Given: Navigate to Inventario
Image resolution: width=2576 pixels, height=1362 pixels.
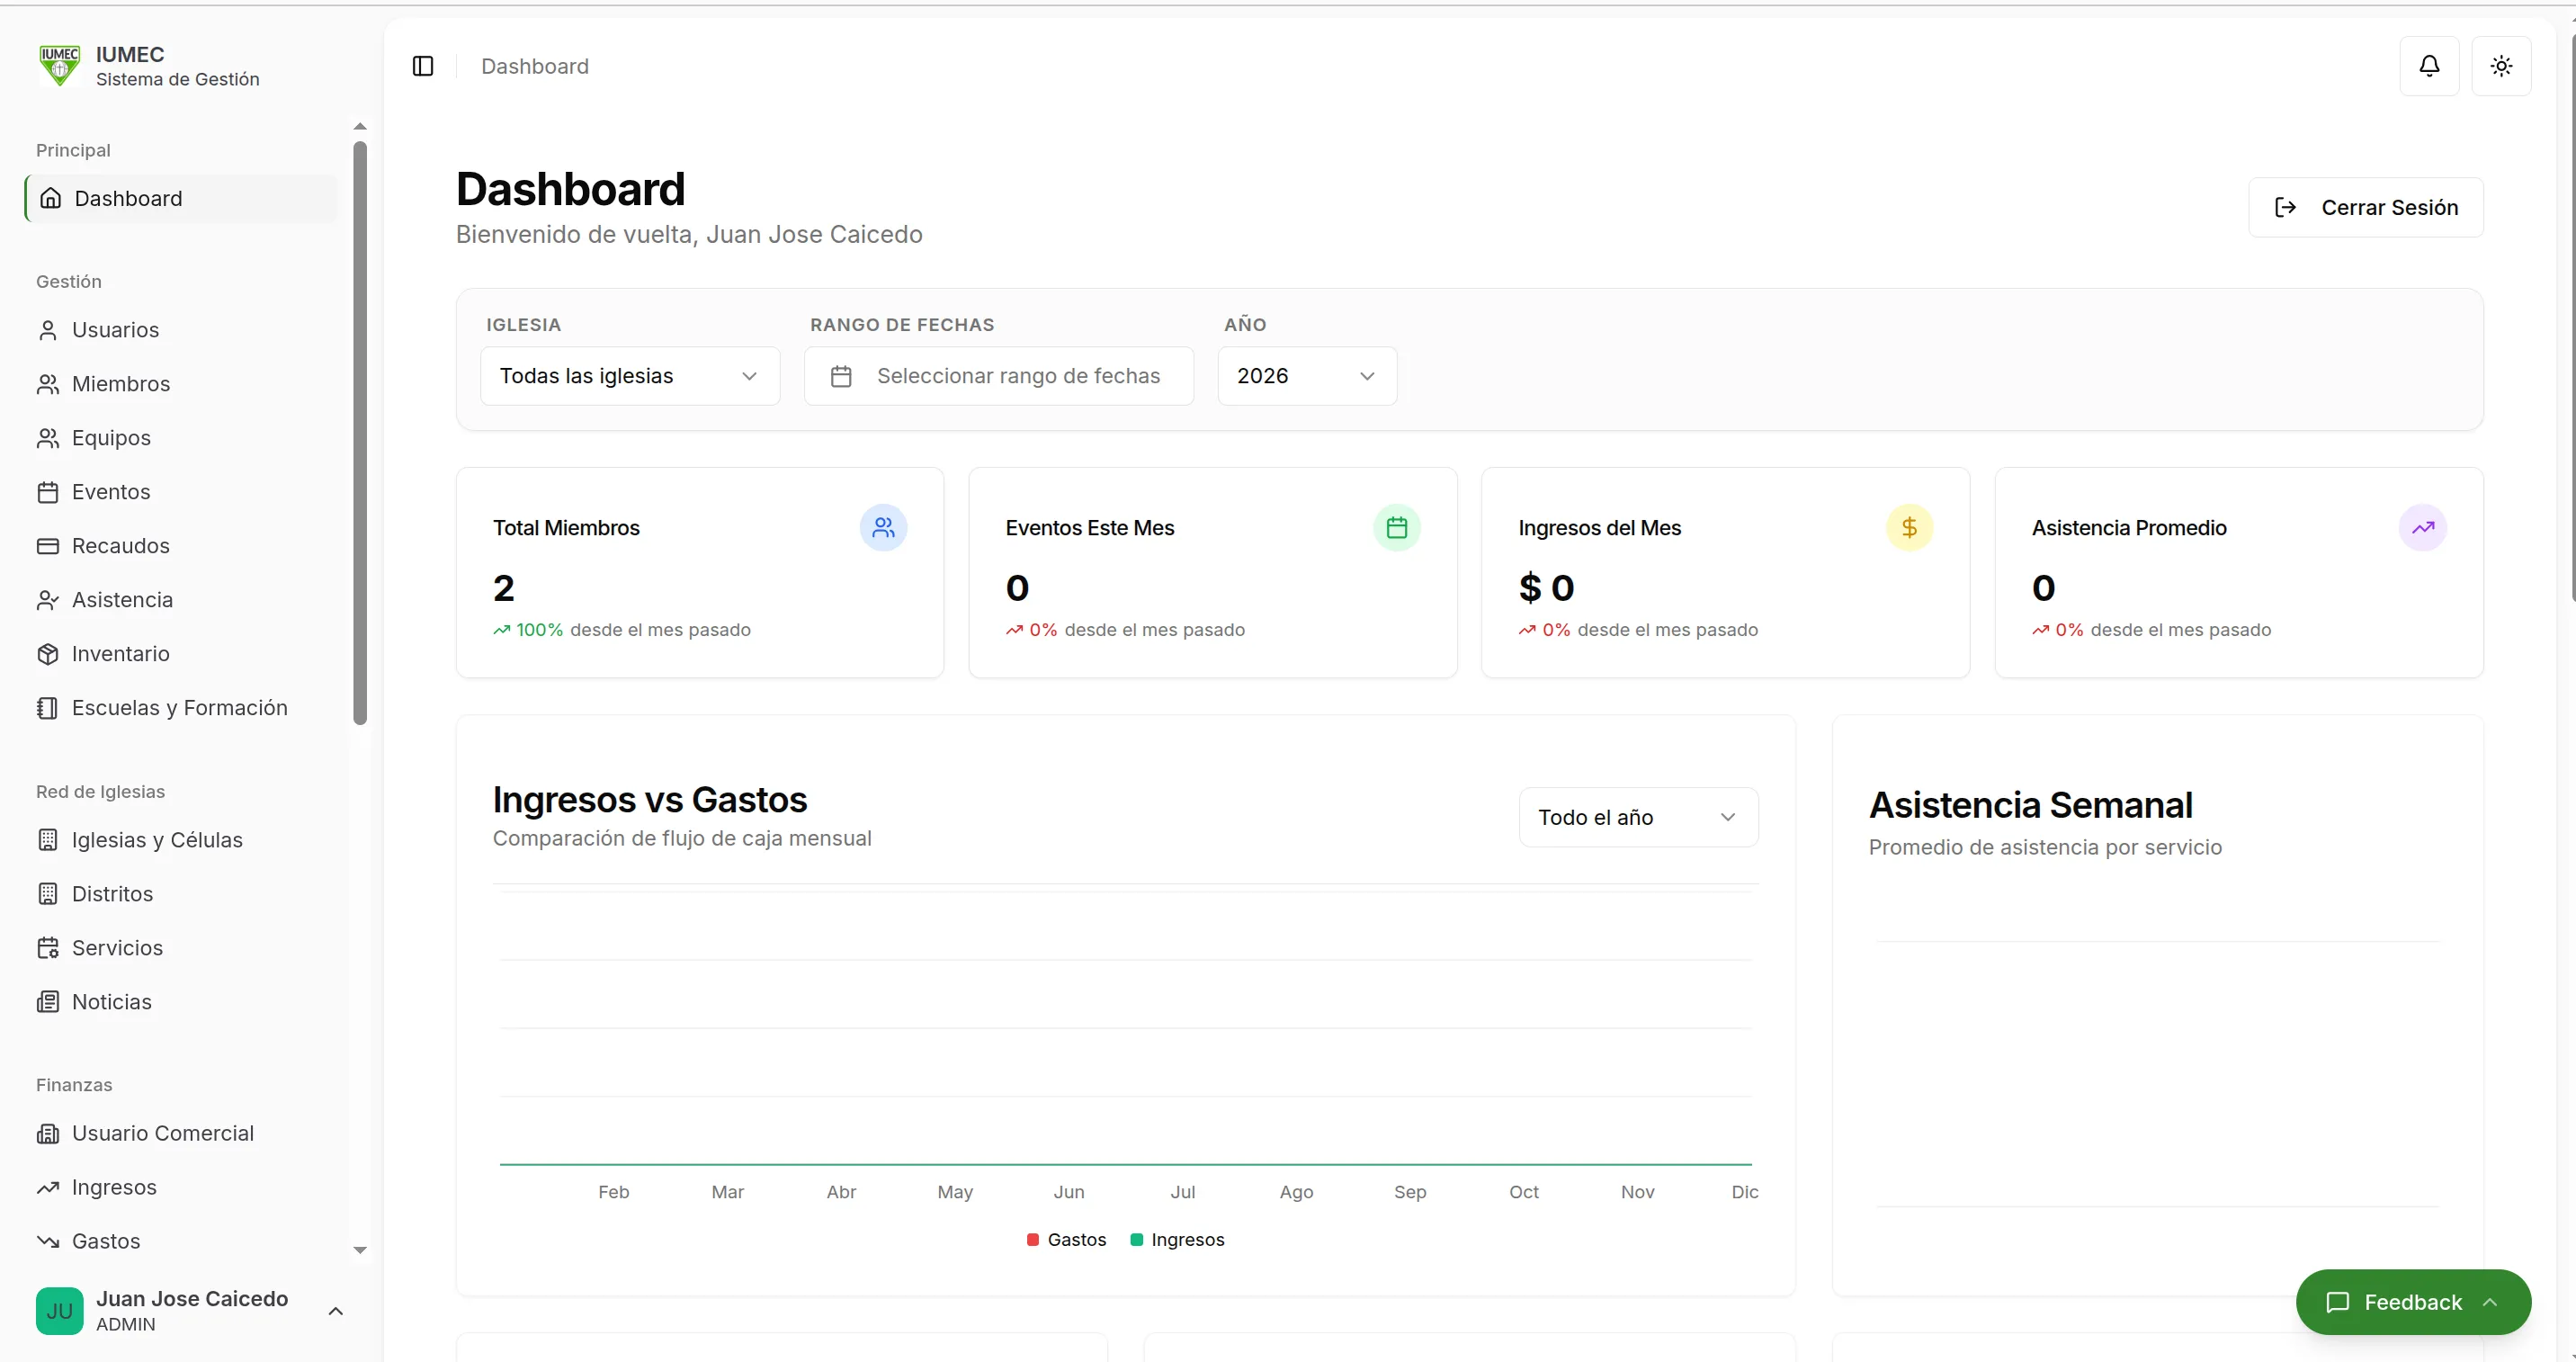Looking at the screenshot, I should (181, 654).
